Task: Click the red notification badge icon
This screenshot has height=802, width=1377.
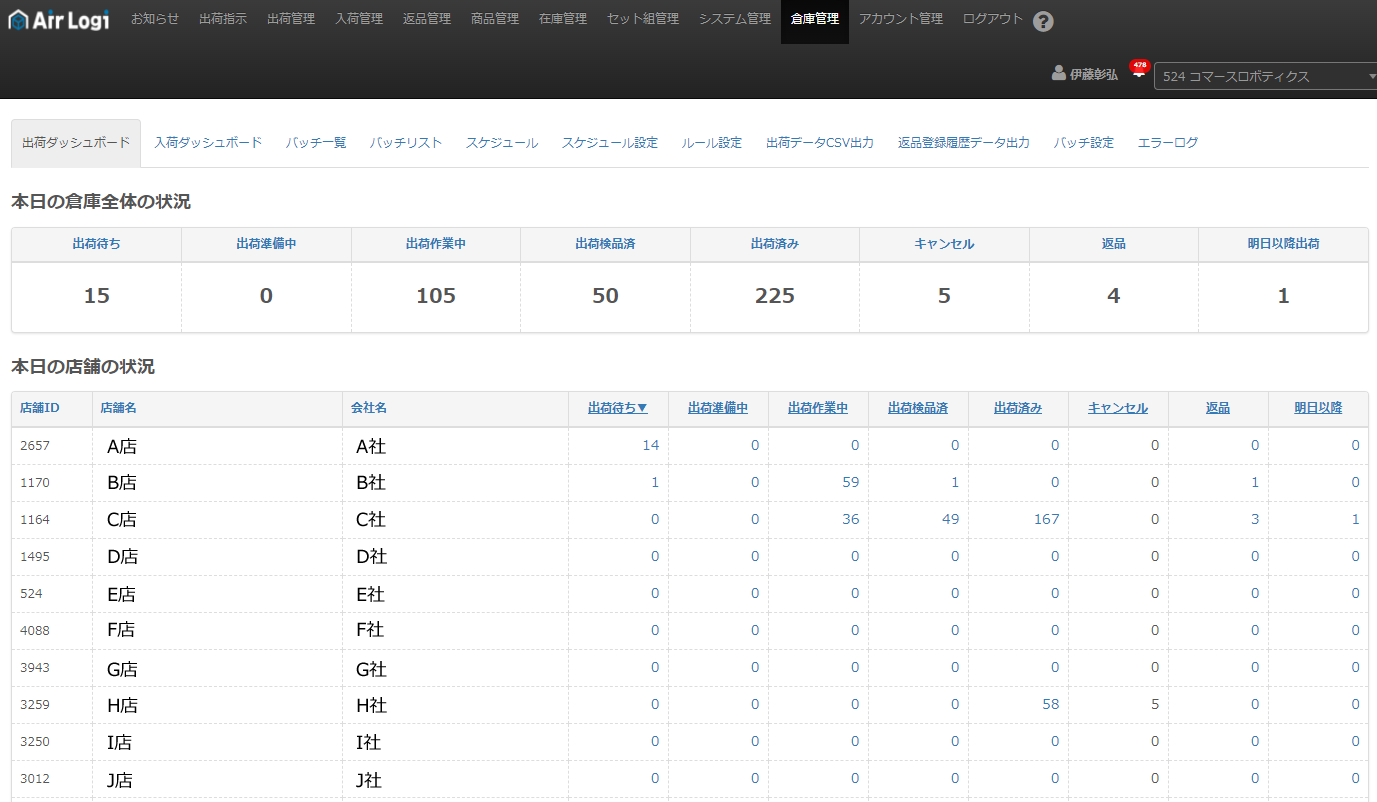Action: click(x=1139, y=68)
